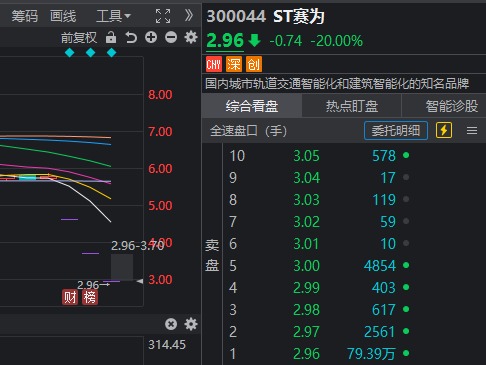Open the order book hamburger menu
486x365 pixels.
(x=472, y=130)
